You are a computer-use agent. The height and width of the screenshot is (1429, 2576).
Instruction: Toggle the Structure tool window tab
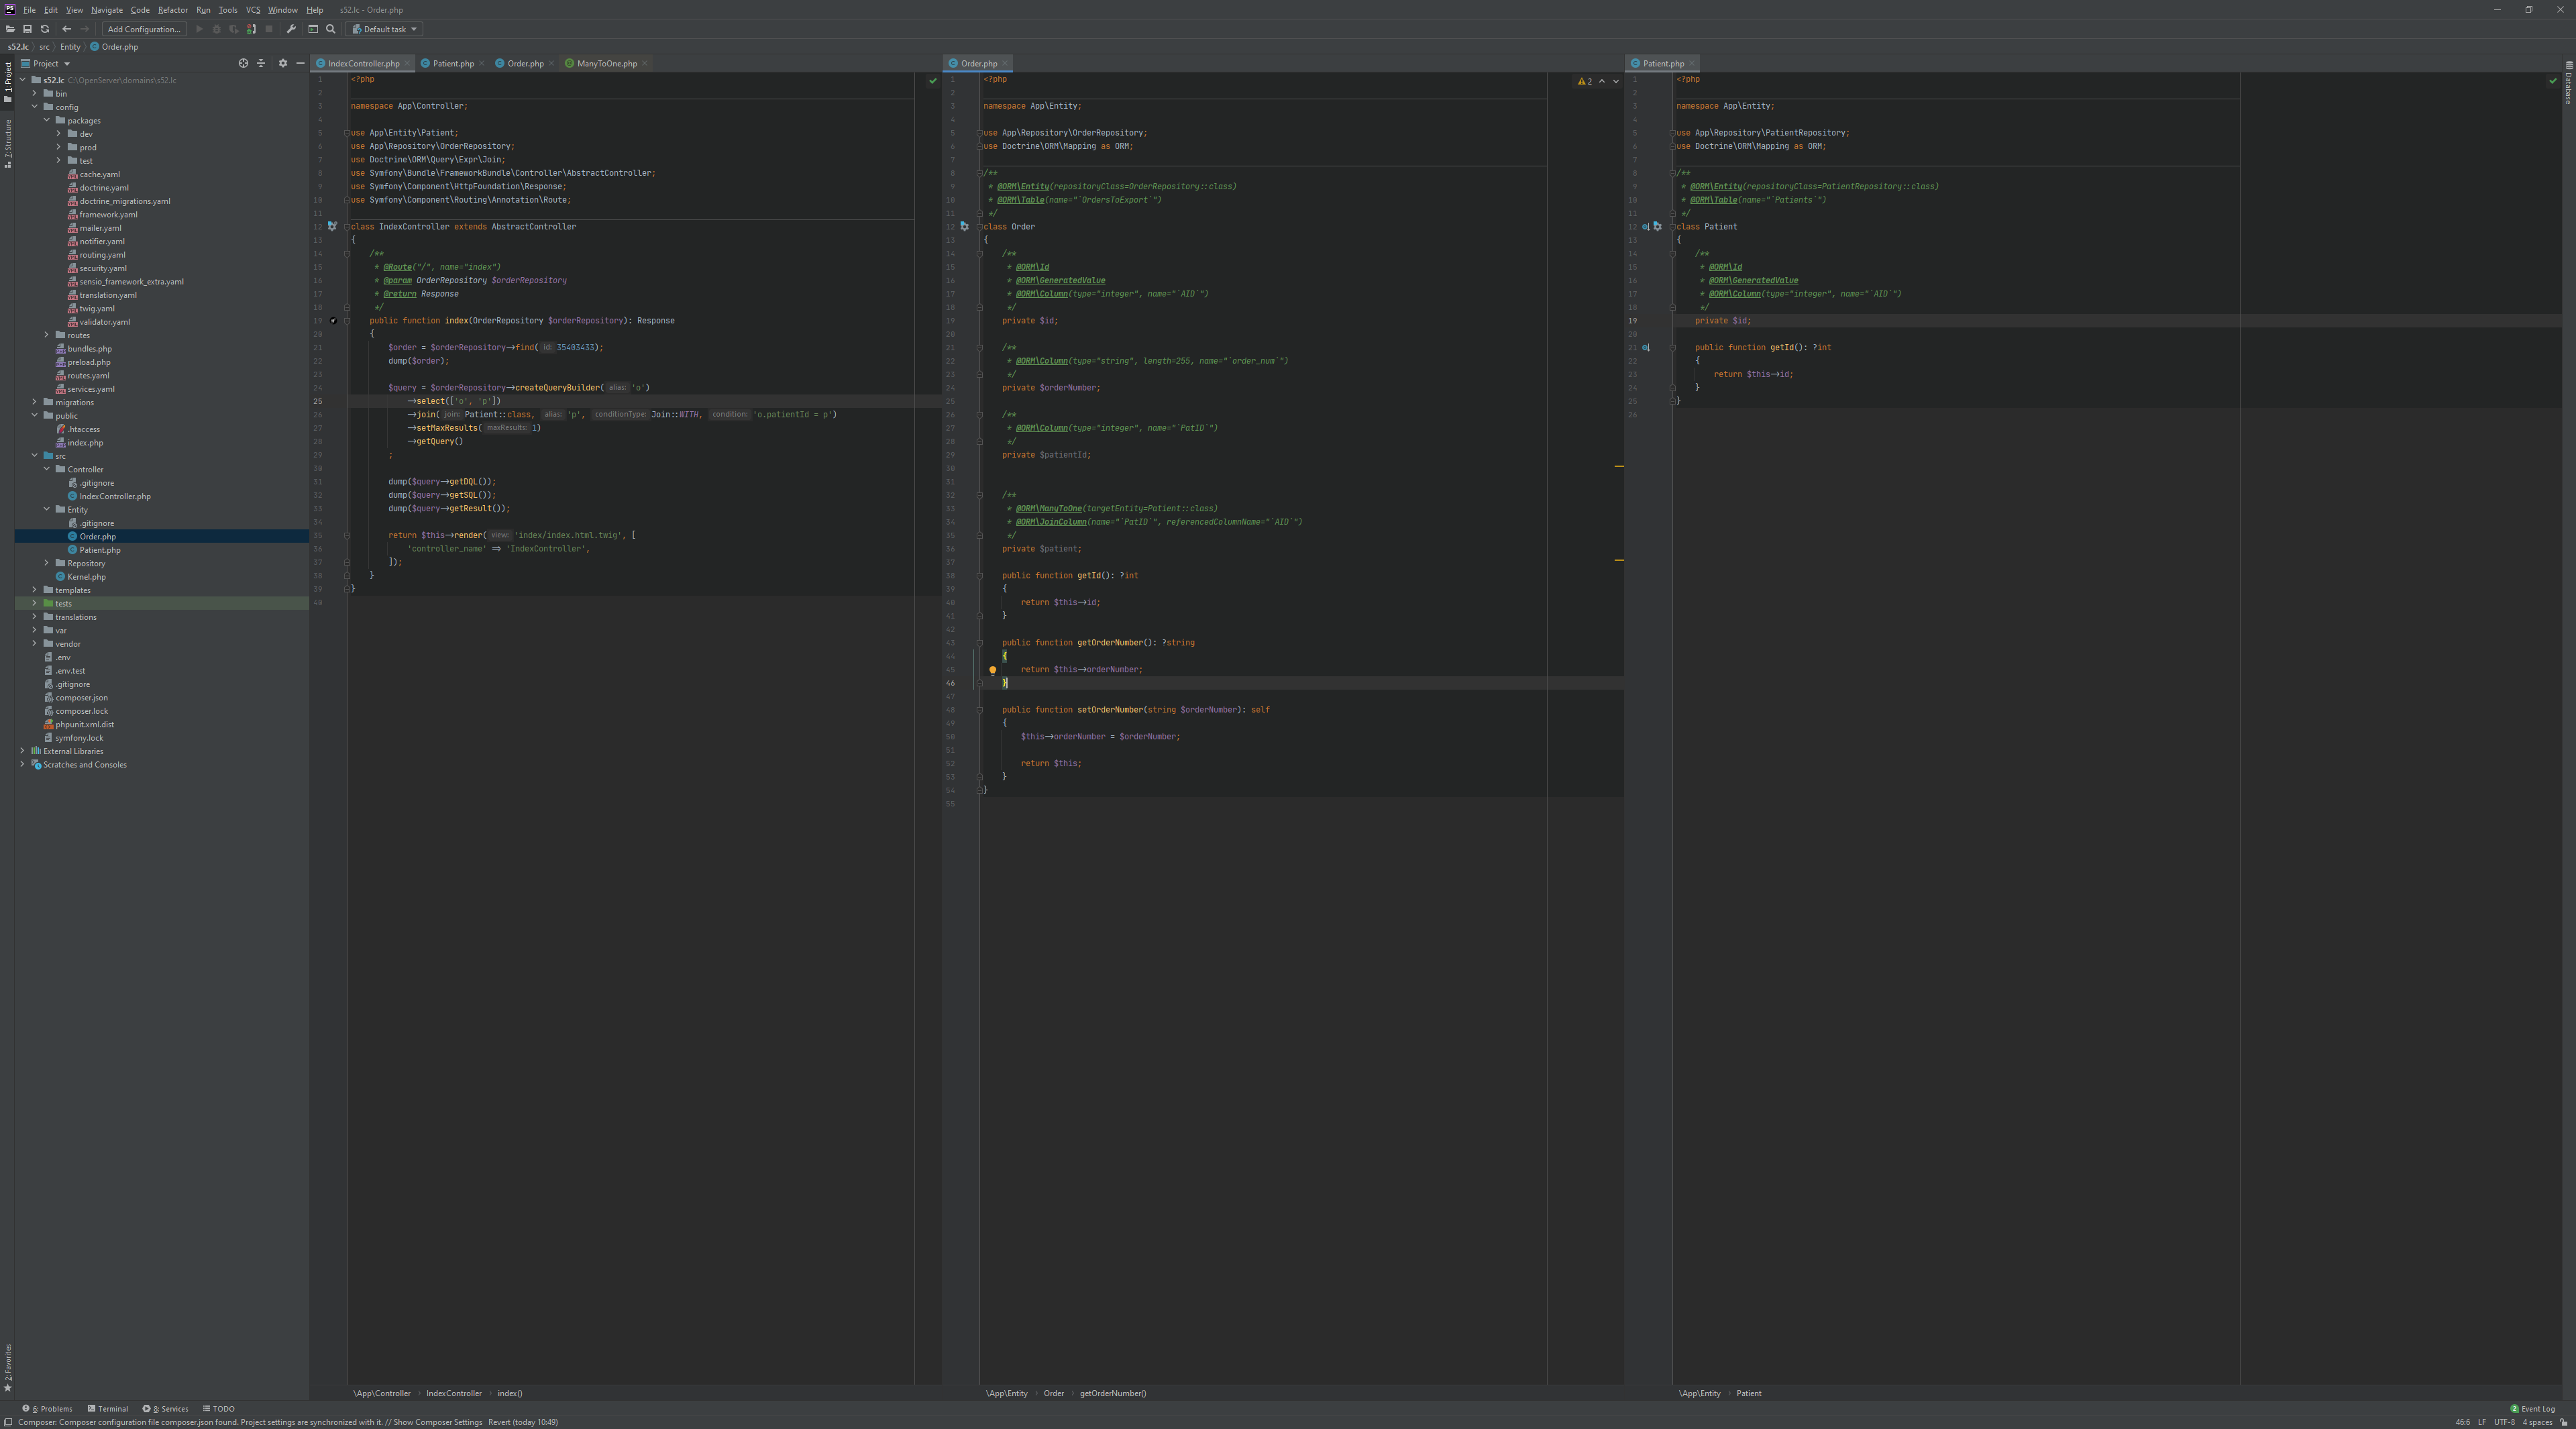click(x=7, y=144)
